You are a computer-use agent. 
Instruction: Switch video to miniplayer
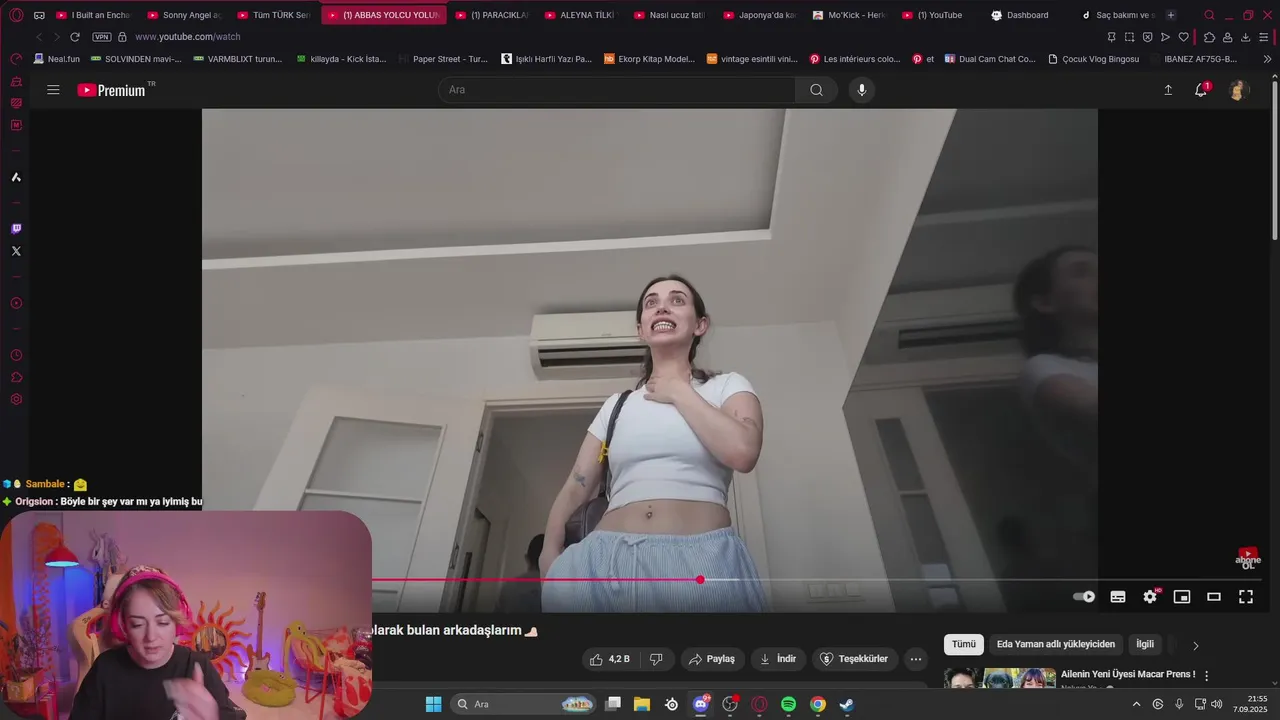point(1182,596)
